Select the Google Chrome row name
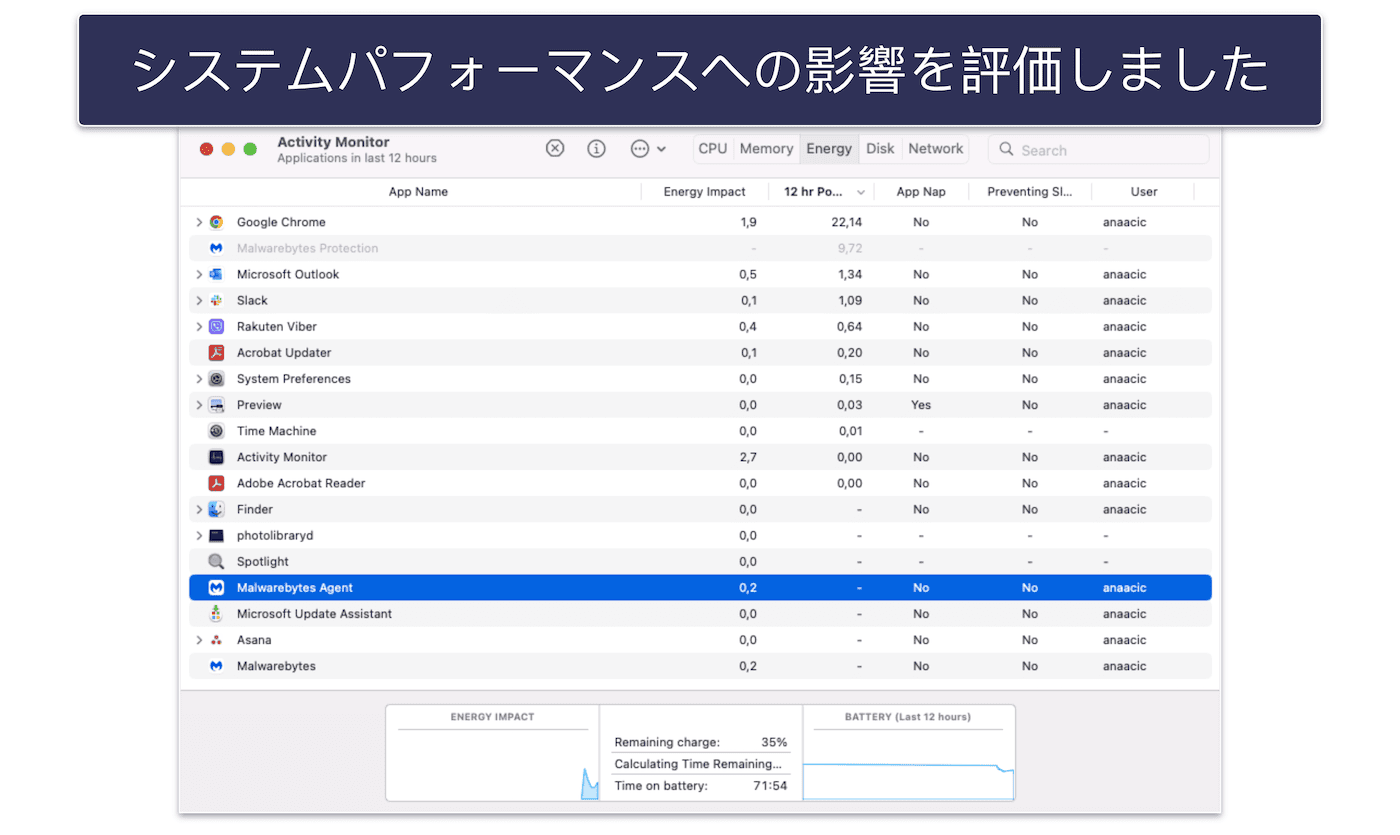Viewport: 1400px width, 835px height. coord(281,222)
